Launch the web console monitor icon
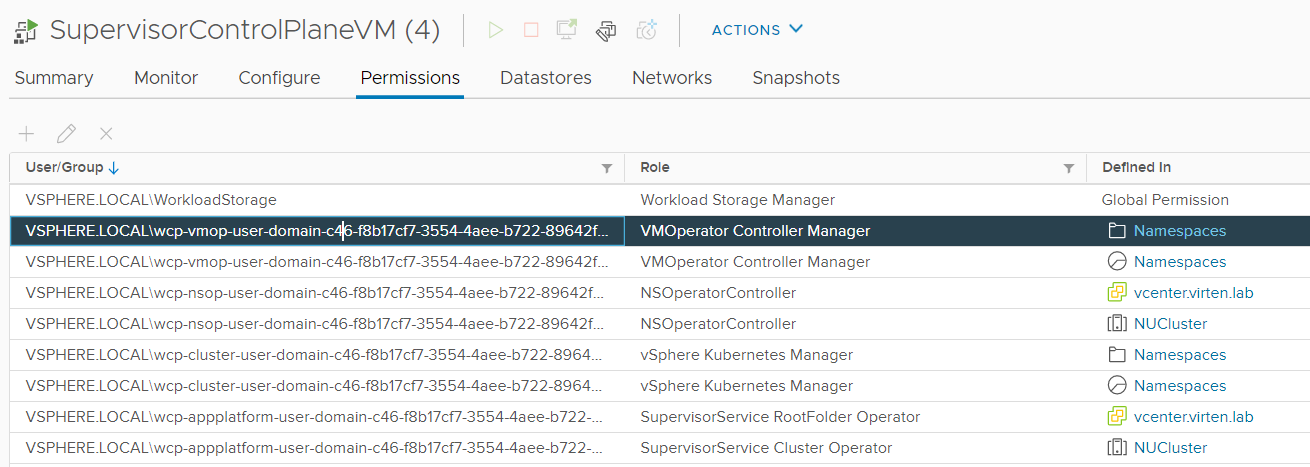The width and height of the screenshot is (1310, 467). (x=567, y=30)
